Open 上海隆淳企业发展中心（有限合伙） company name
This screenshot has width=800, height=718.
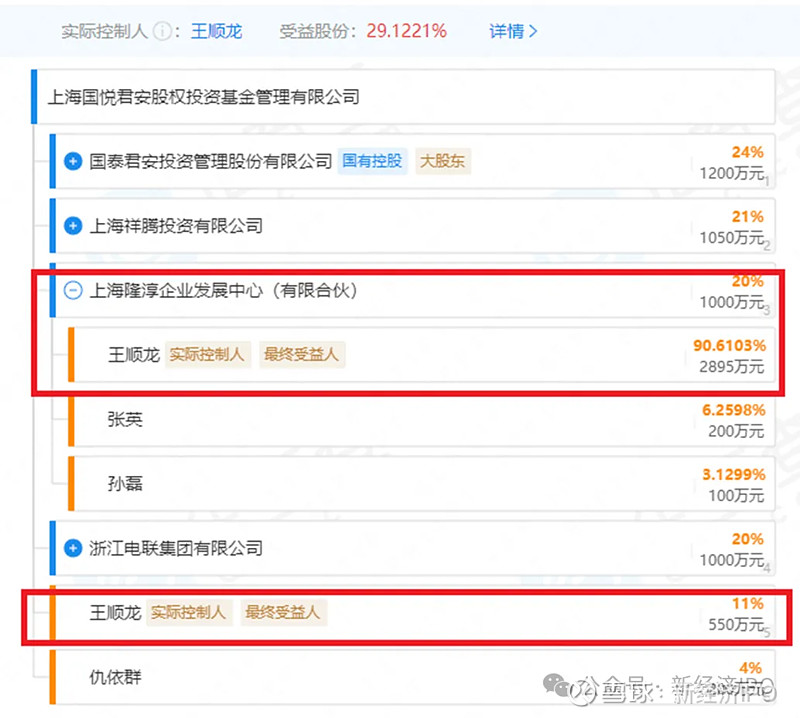point(223,291)
